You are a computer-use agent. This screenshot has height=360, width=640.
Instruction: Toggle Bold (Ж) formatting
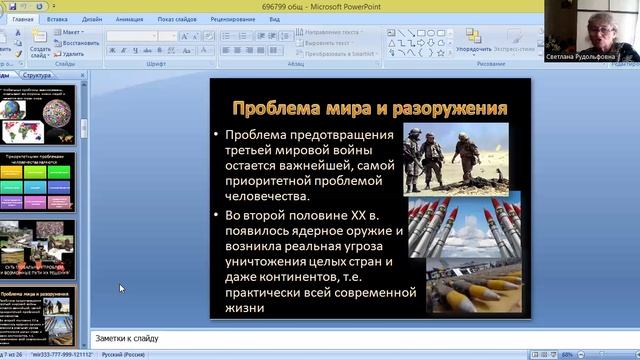pos(112,51)
